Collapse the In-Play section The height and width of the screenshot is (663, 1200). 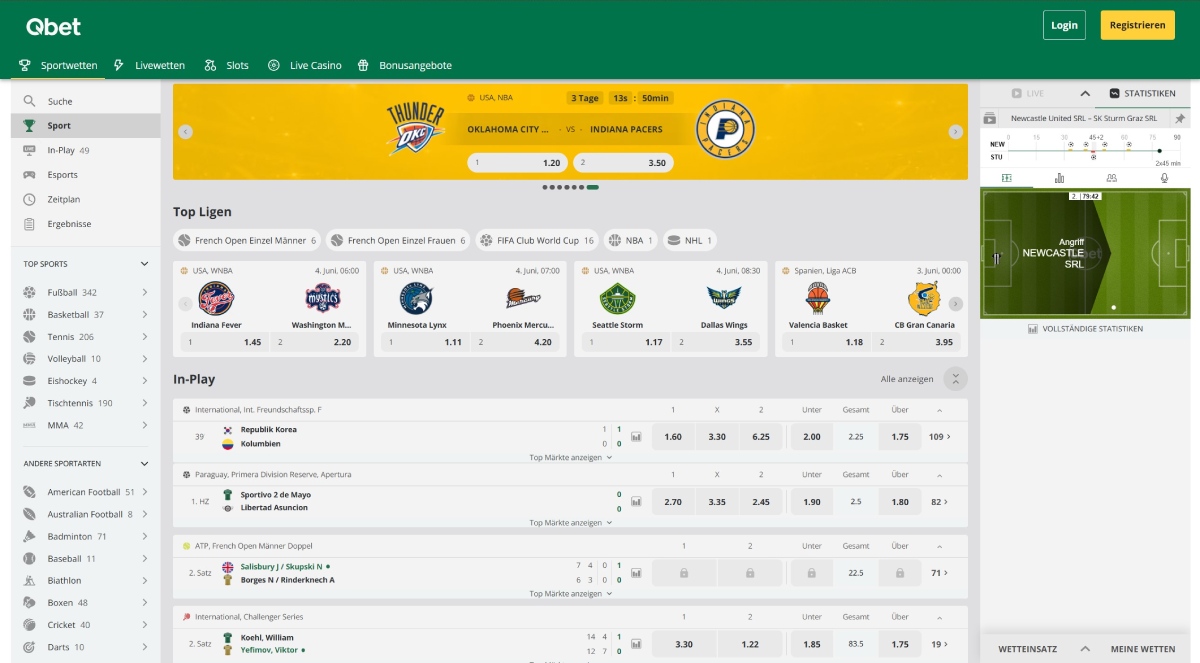point(956,379)
